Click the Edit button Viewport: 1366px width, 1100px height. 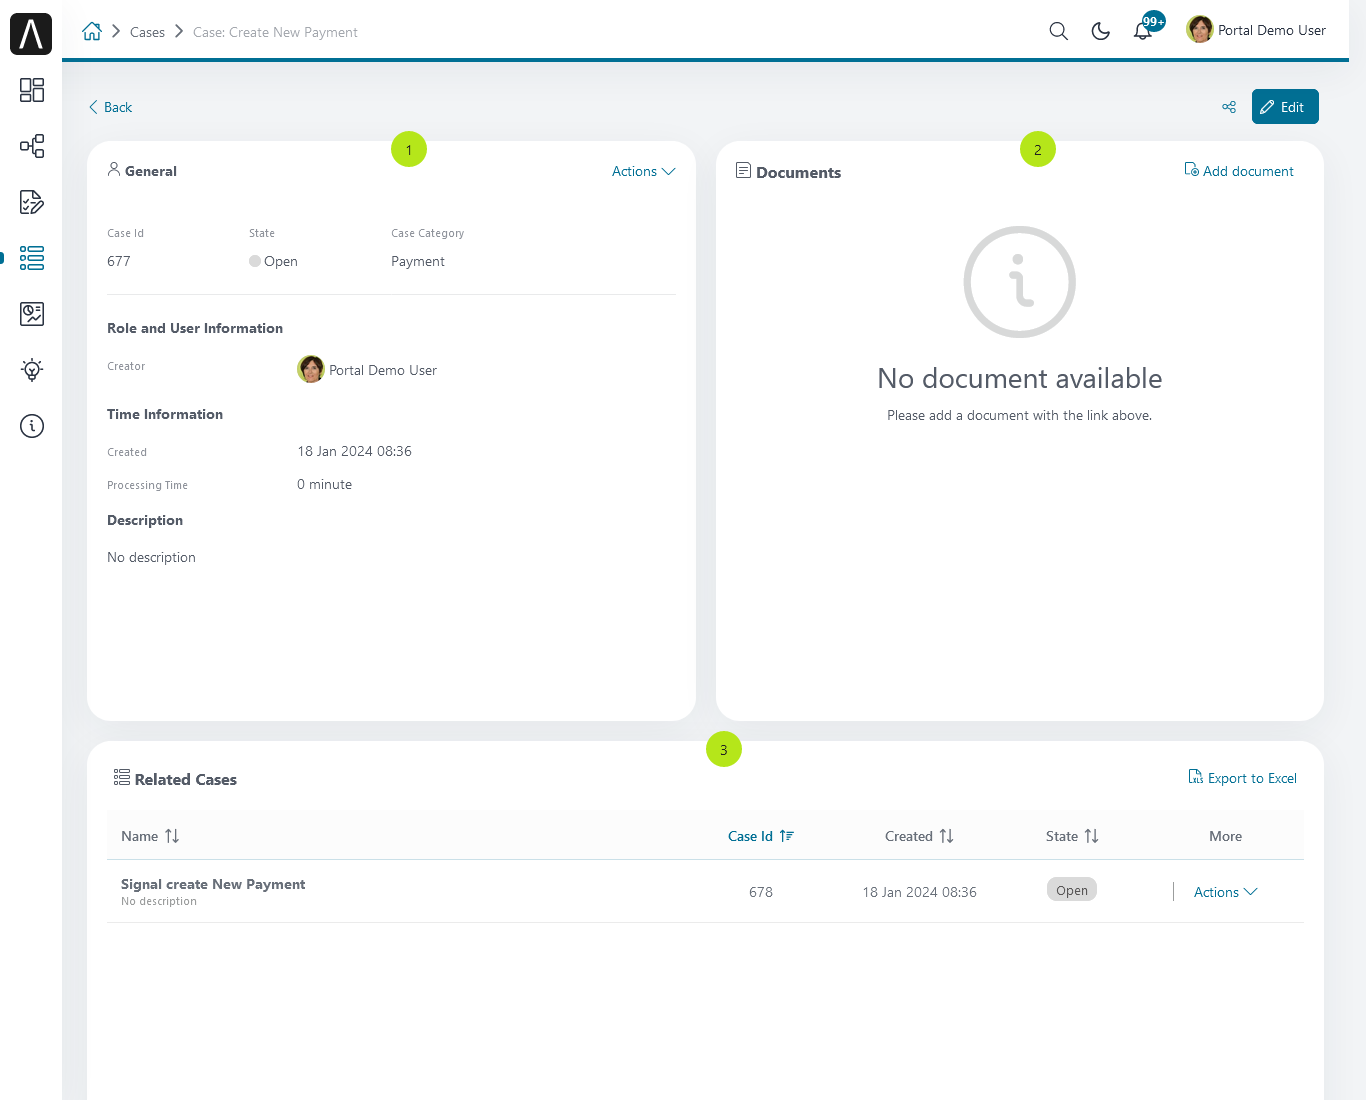(1285, 107)
